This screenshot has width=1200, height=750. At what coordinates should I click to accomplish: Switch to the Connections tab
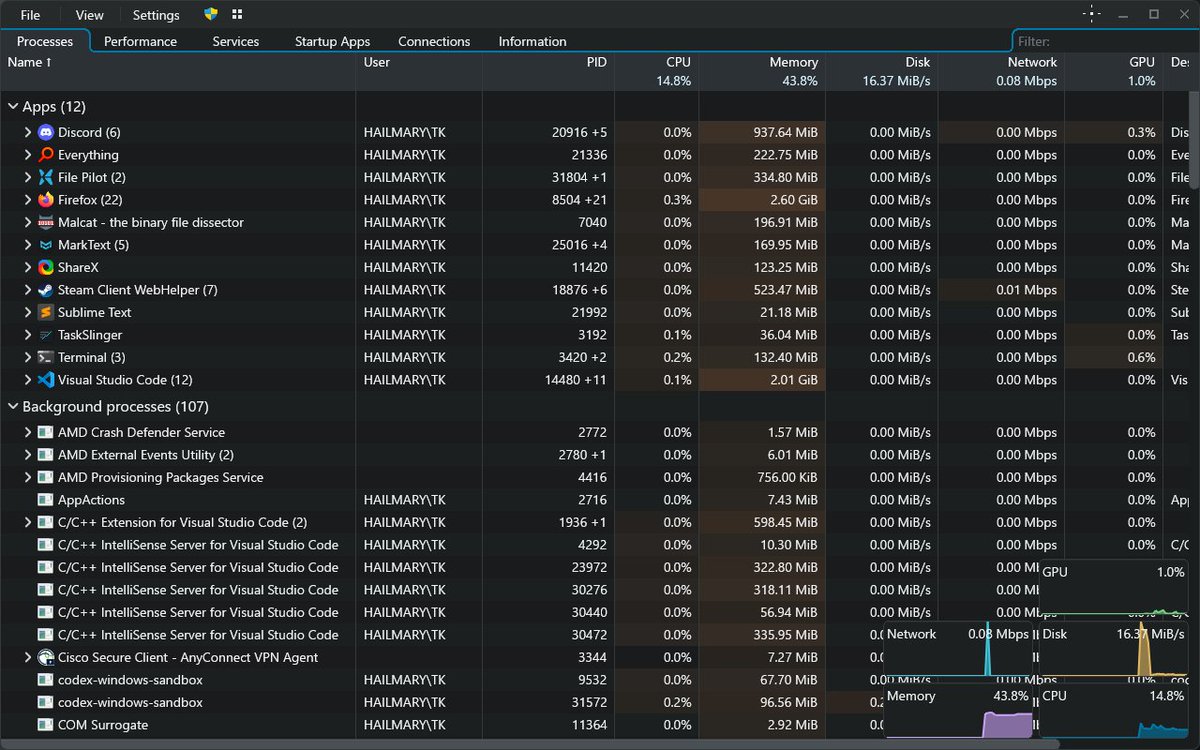point(434,41)
